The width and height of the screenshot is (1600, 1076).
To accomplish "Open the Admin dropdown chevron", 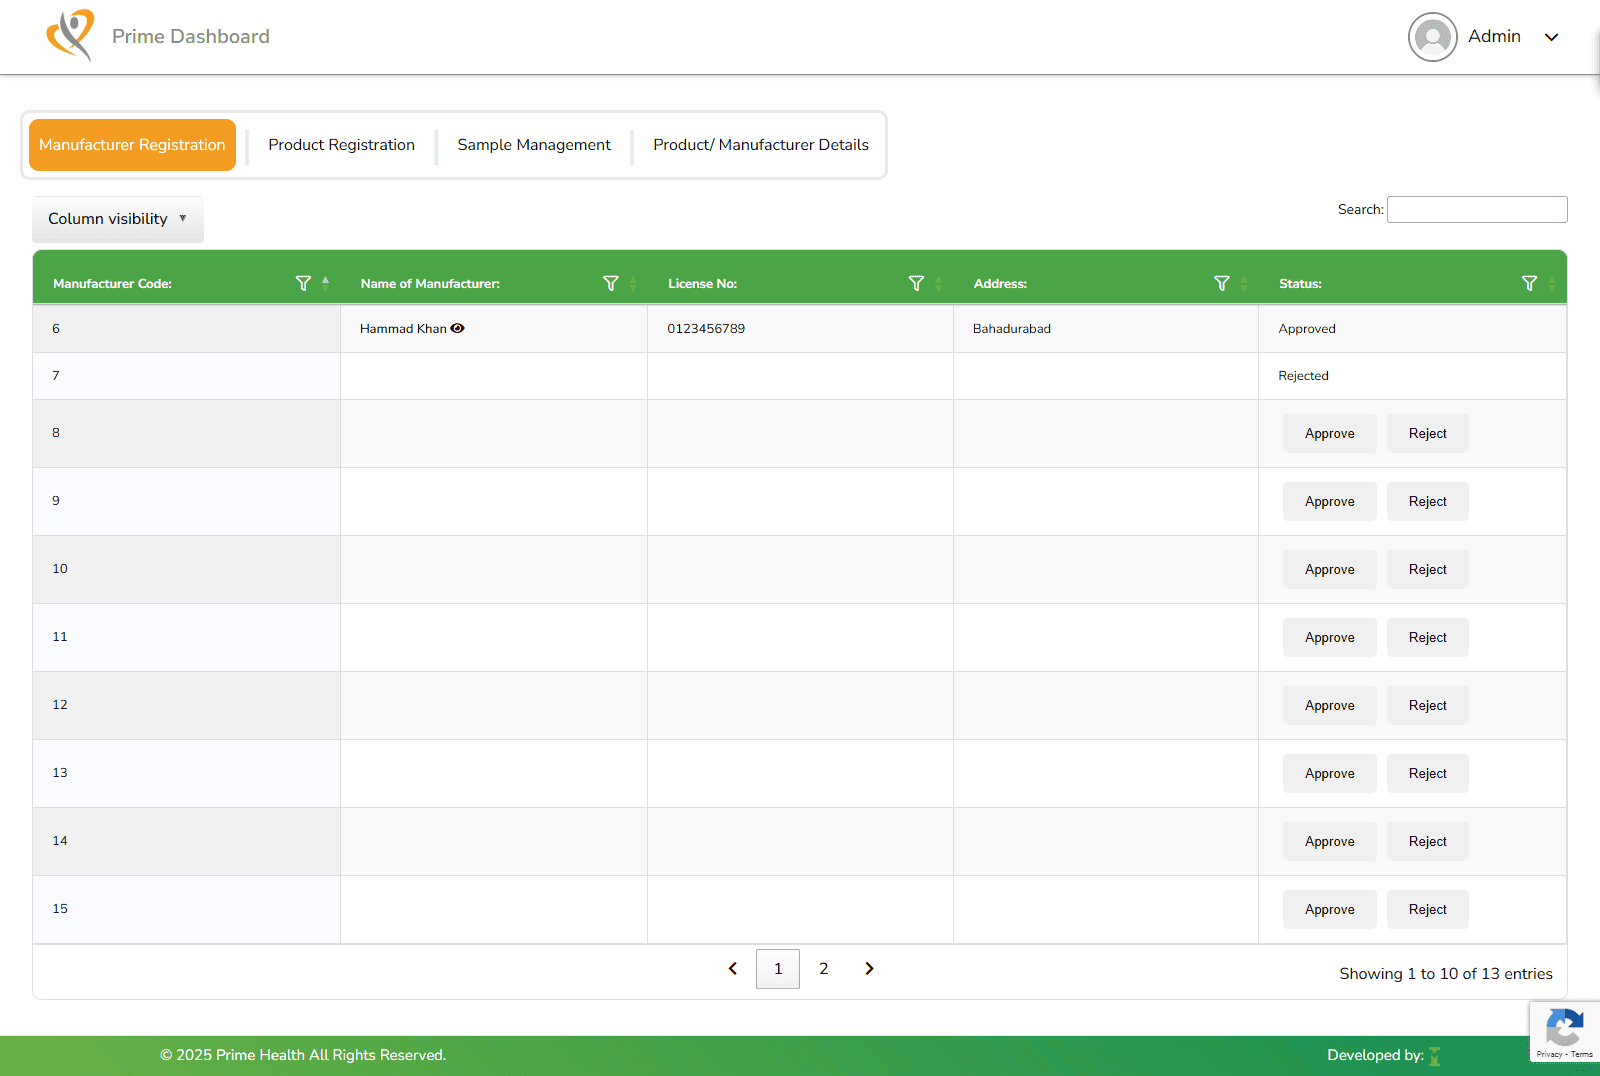I will (x=1552, y=37).
